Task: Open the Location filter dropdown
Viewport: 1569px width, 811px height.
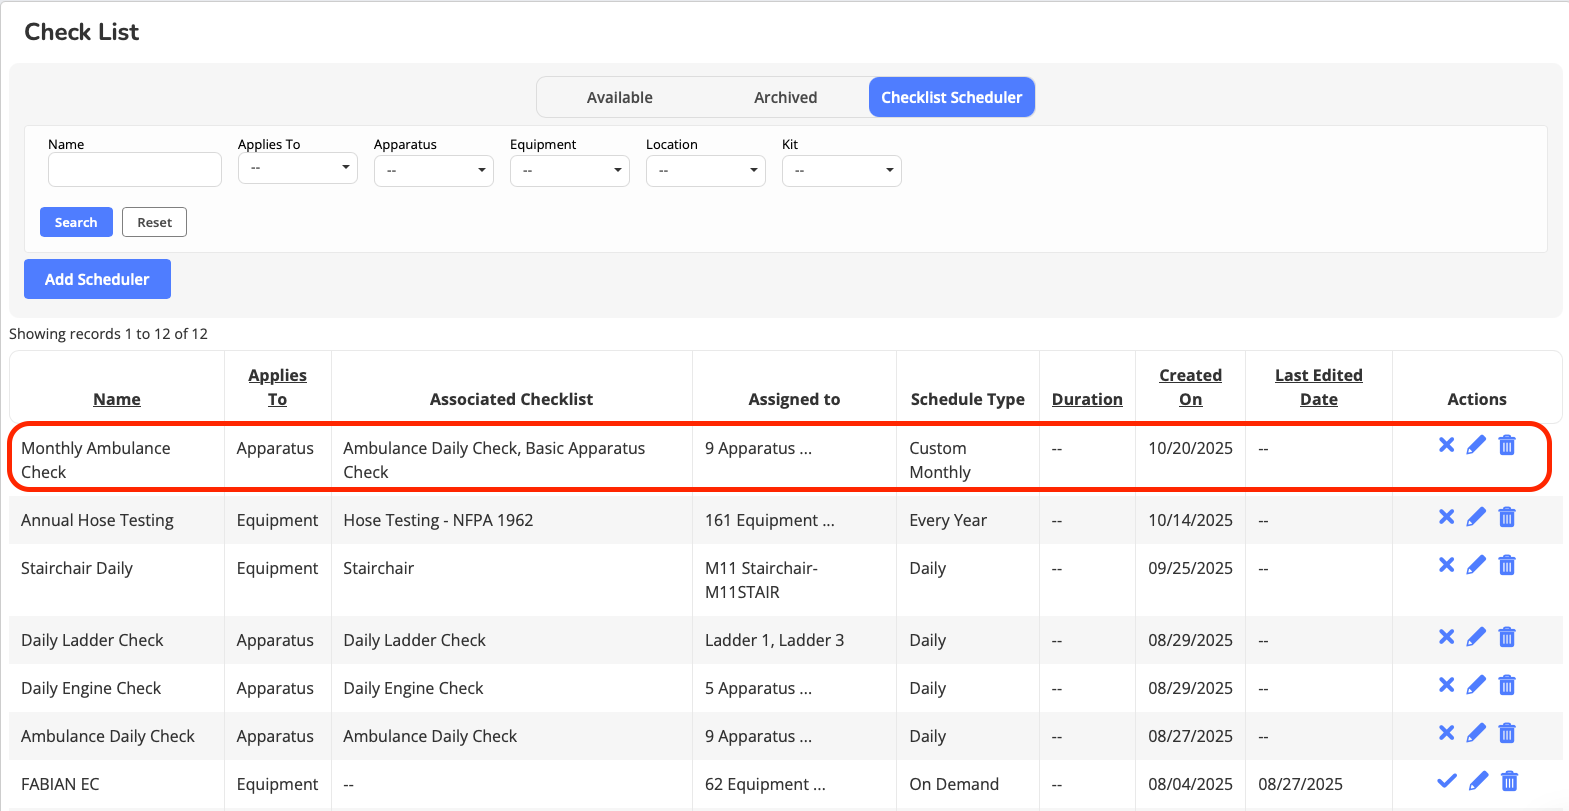Action: click(x=705, y=171)
